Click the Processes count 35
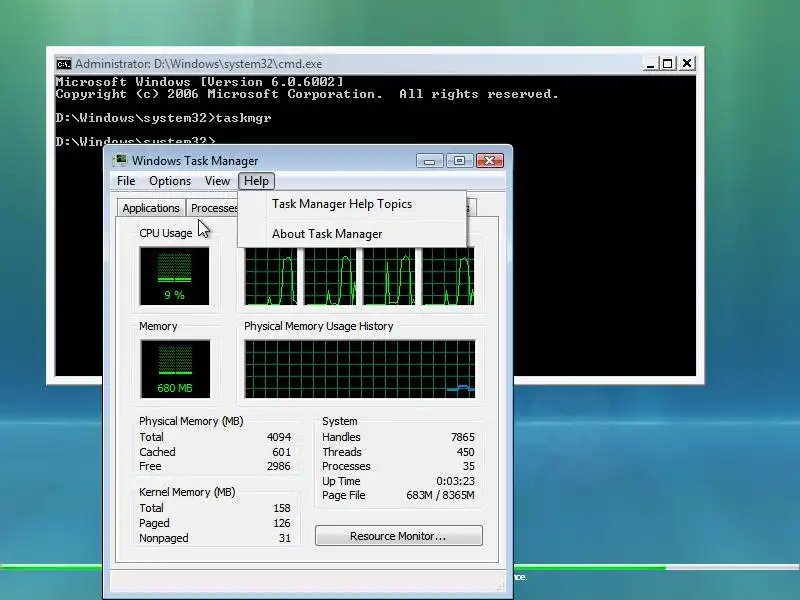 tap(469, 466)
